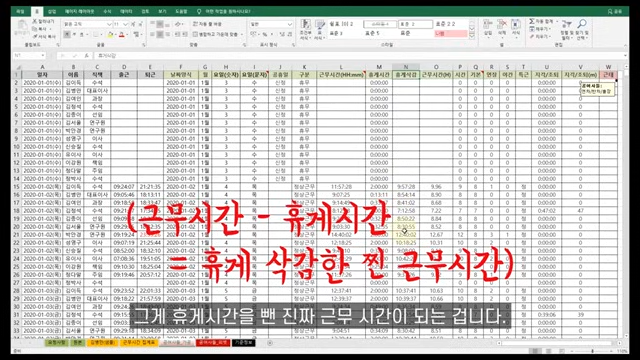Click the decrease indent icon
This screenshot has height=360, width=640.
[177, 35]
